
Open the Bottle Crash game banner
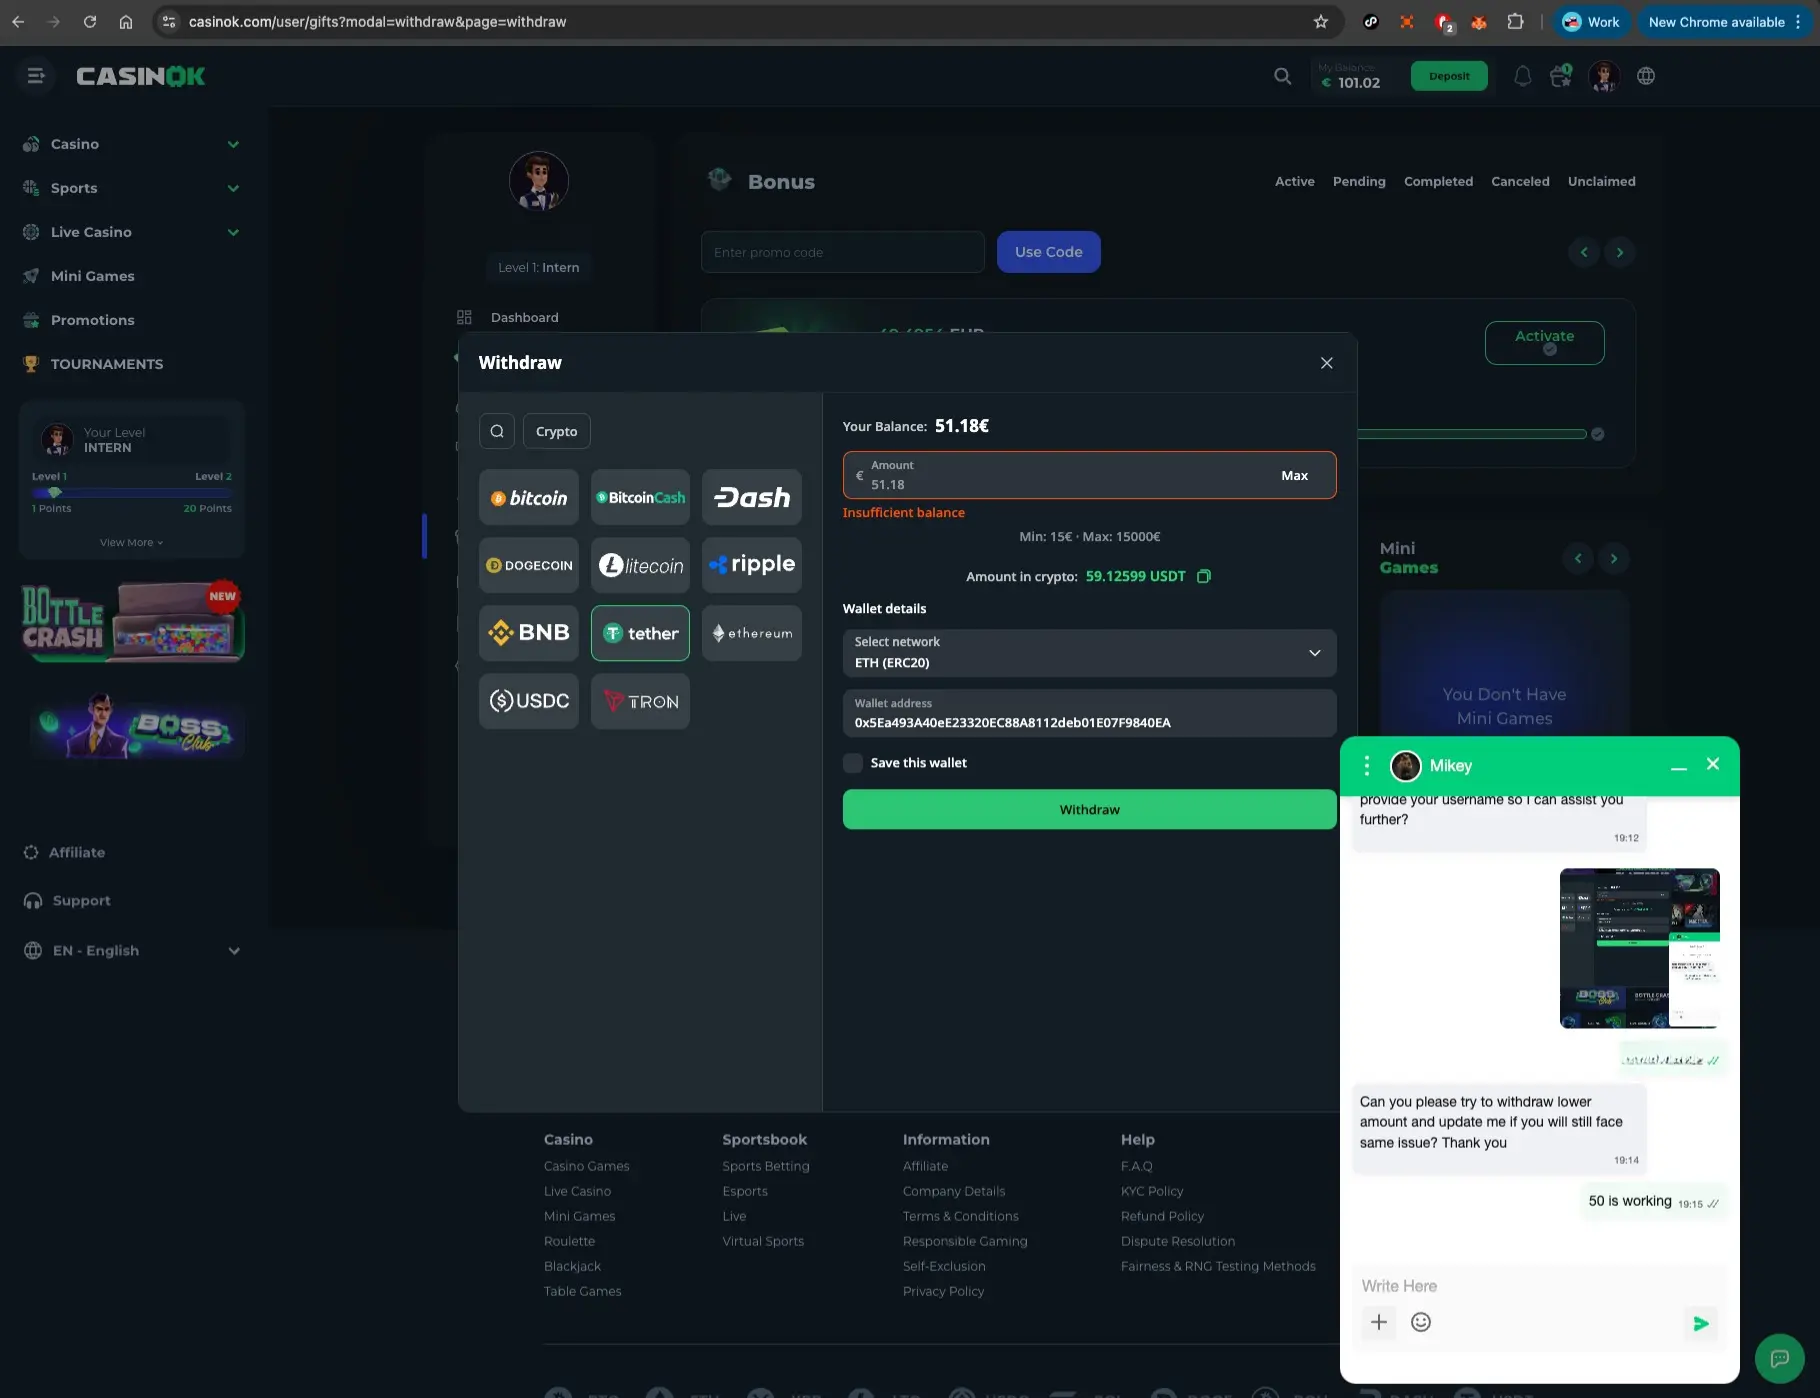click(x=131, y=621)
